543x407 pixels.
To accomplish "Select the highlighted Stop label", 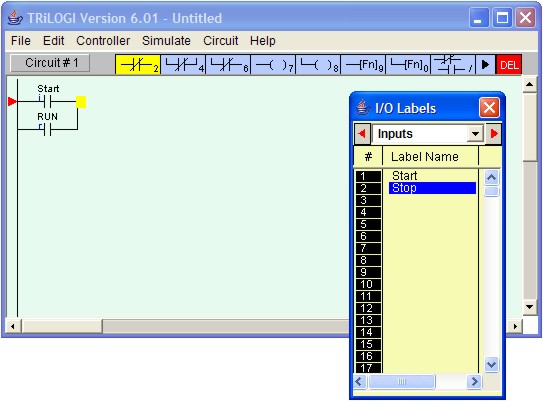I will pos(432,188).
